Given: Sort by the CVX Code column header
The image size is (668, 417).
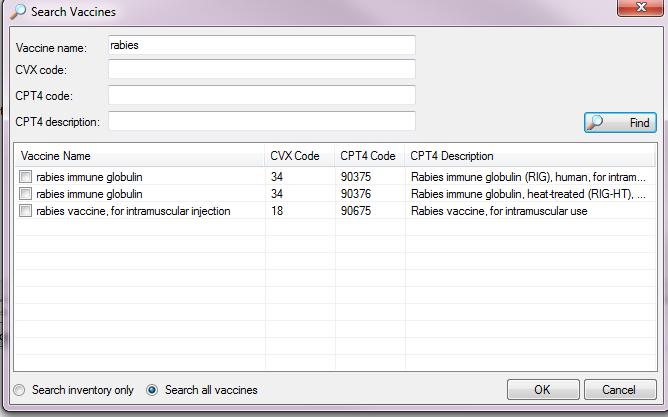Looking at the screenshot, I should pyautogui.click(x=299, y=156).
